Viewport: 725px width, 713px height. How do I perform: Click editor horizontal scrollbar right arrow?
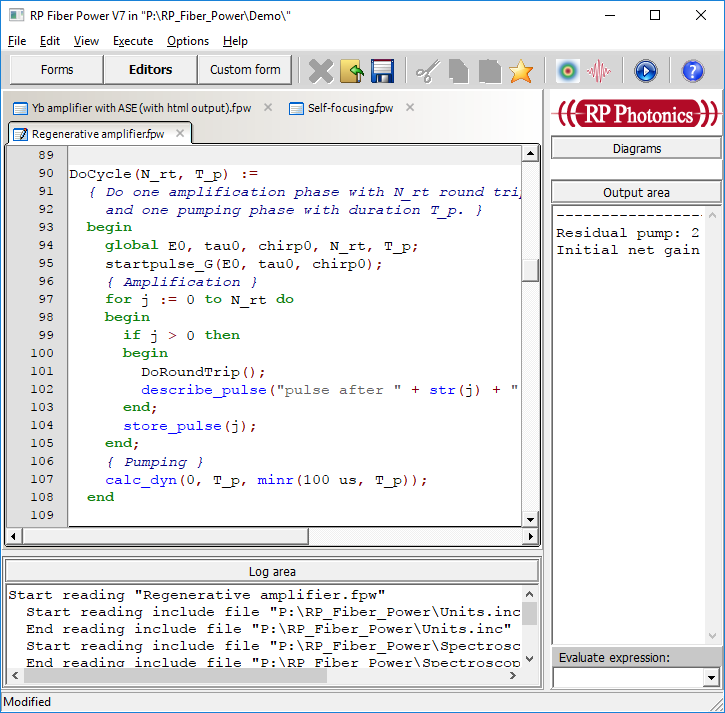(x=530, y=536)
